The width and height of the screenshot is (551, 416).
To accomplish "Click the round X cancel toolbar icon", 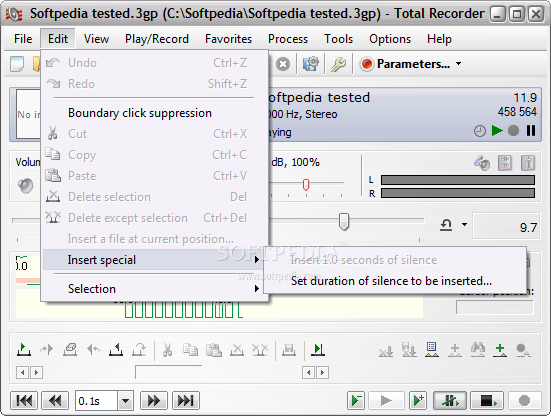I will point(283,64).
